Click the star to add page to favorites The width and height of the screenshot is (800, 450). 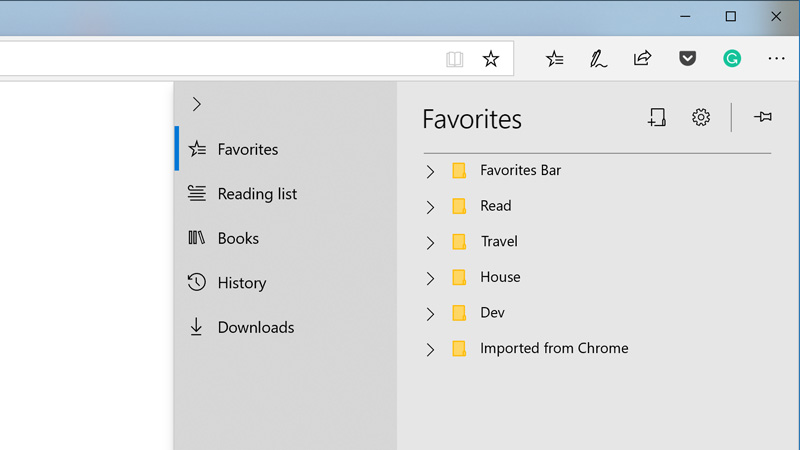tap(491, 60)
